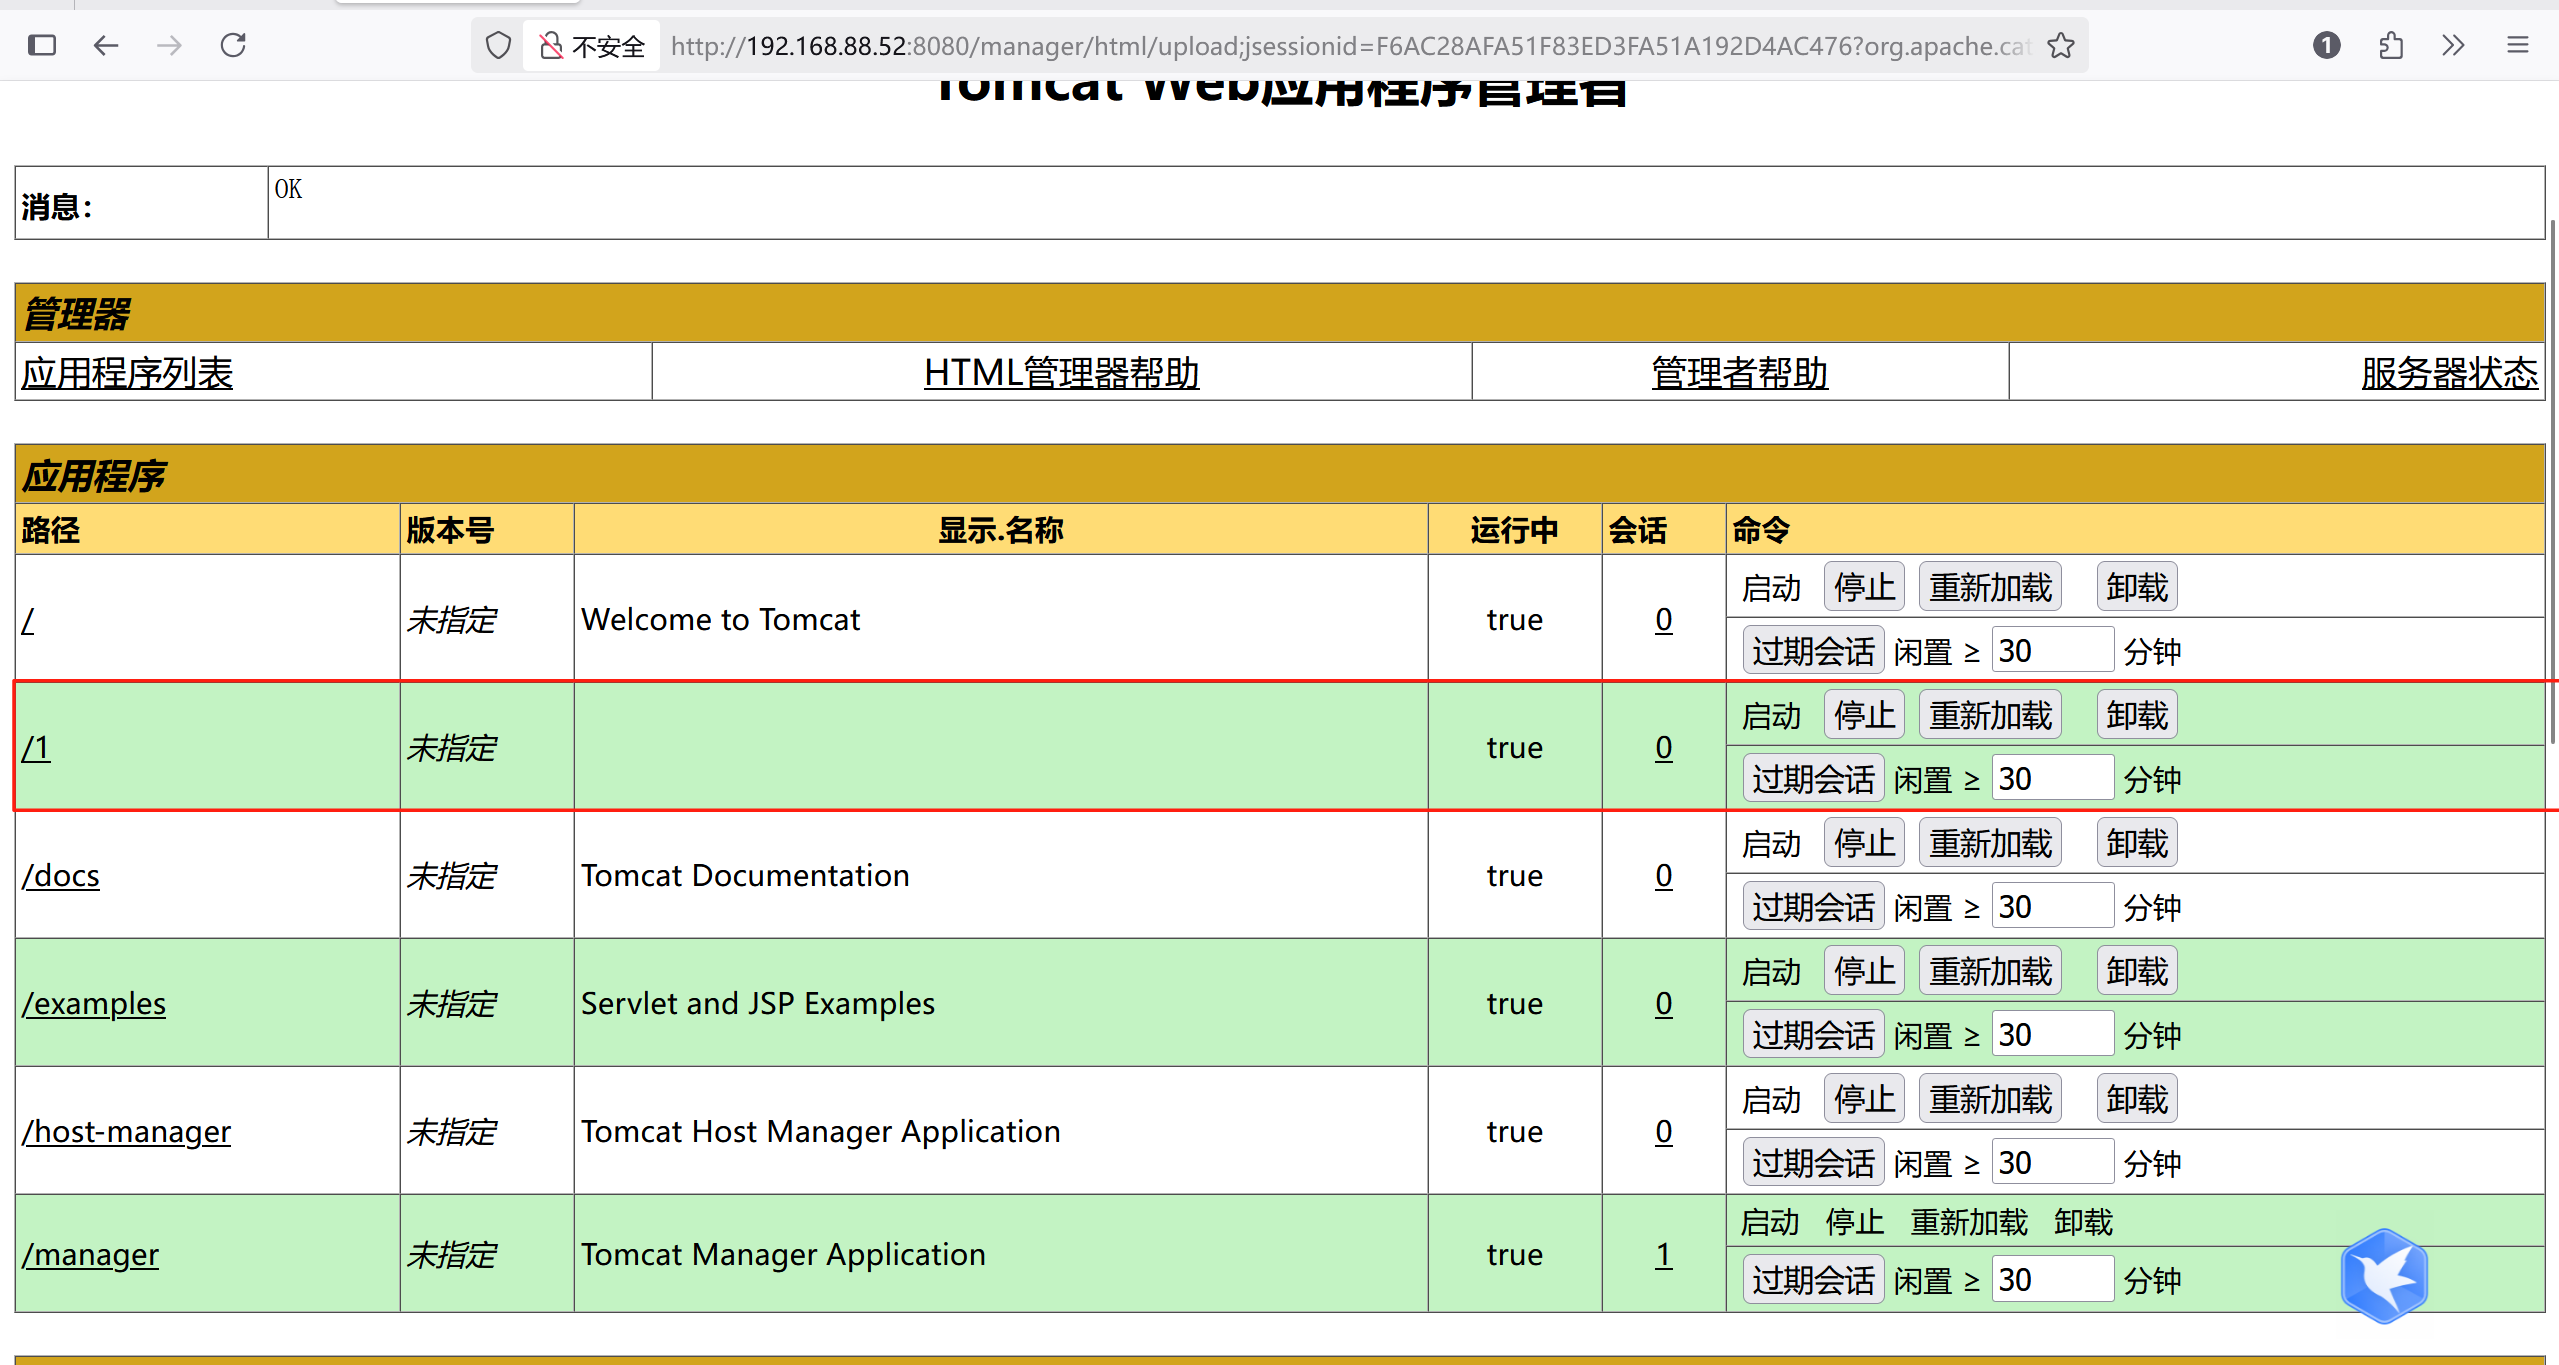Viewport: 2559px width, 1365px height.
Task: Open the badge icon showing number 1
Action: pos(2326,45)
